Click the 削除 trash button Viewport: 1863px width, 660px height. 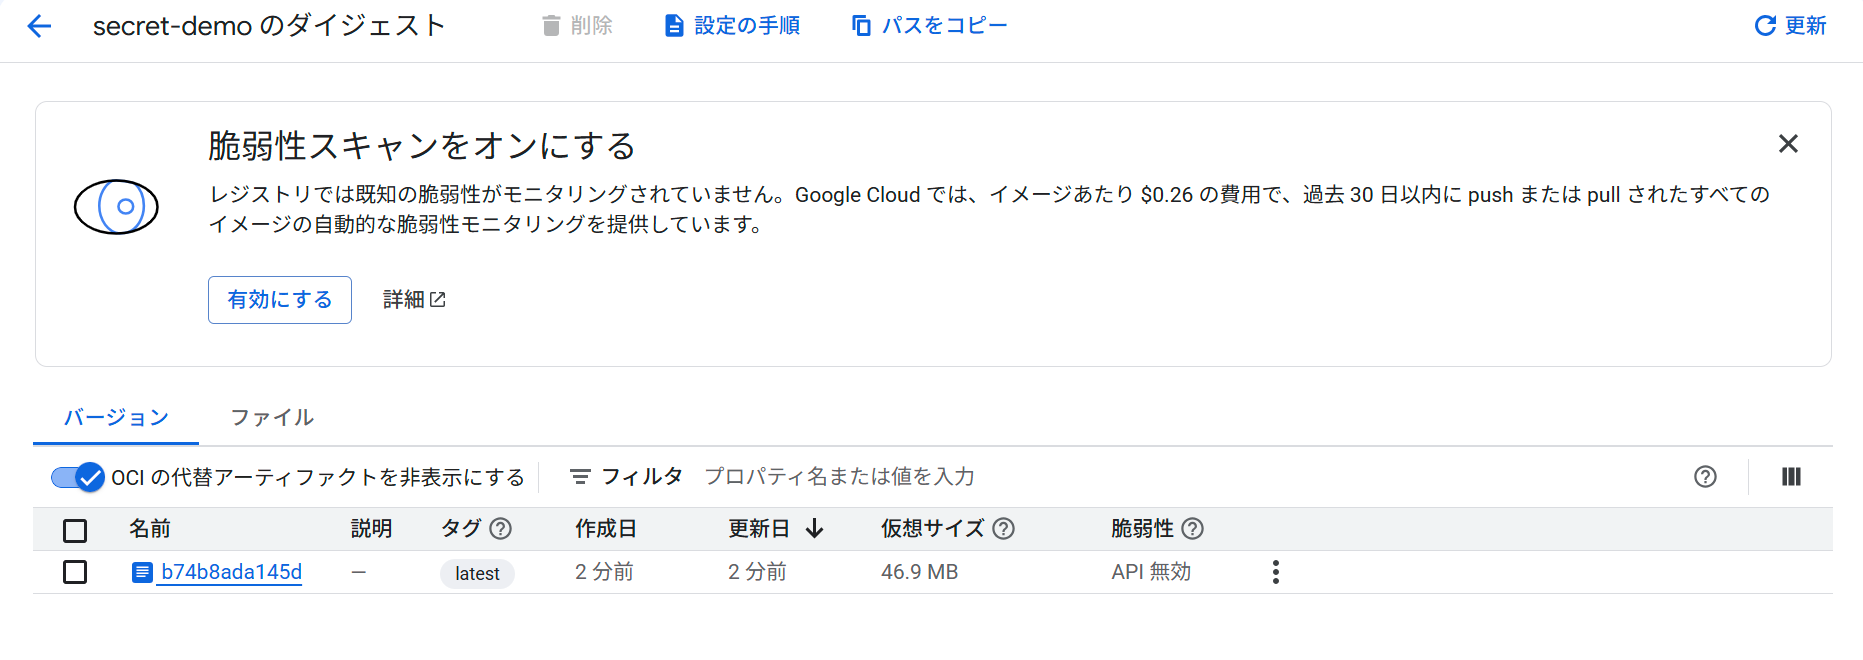click(x=577, y=26)
